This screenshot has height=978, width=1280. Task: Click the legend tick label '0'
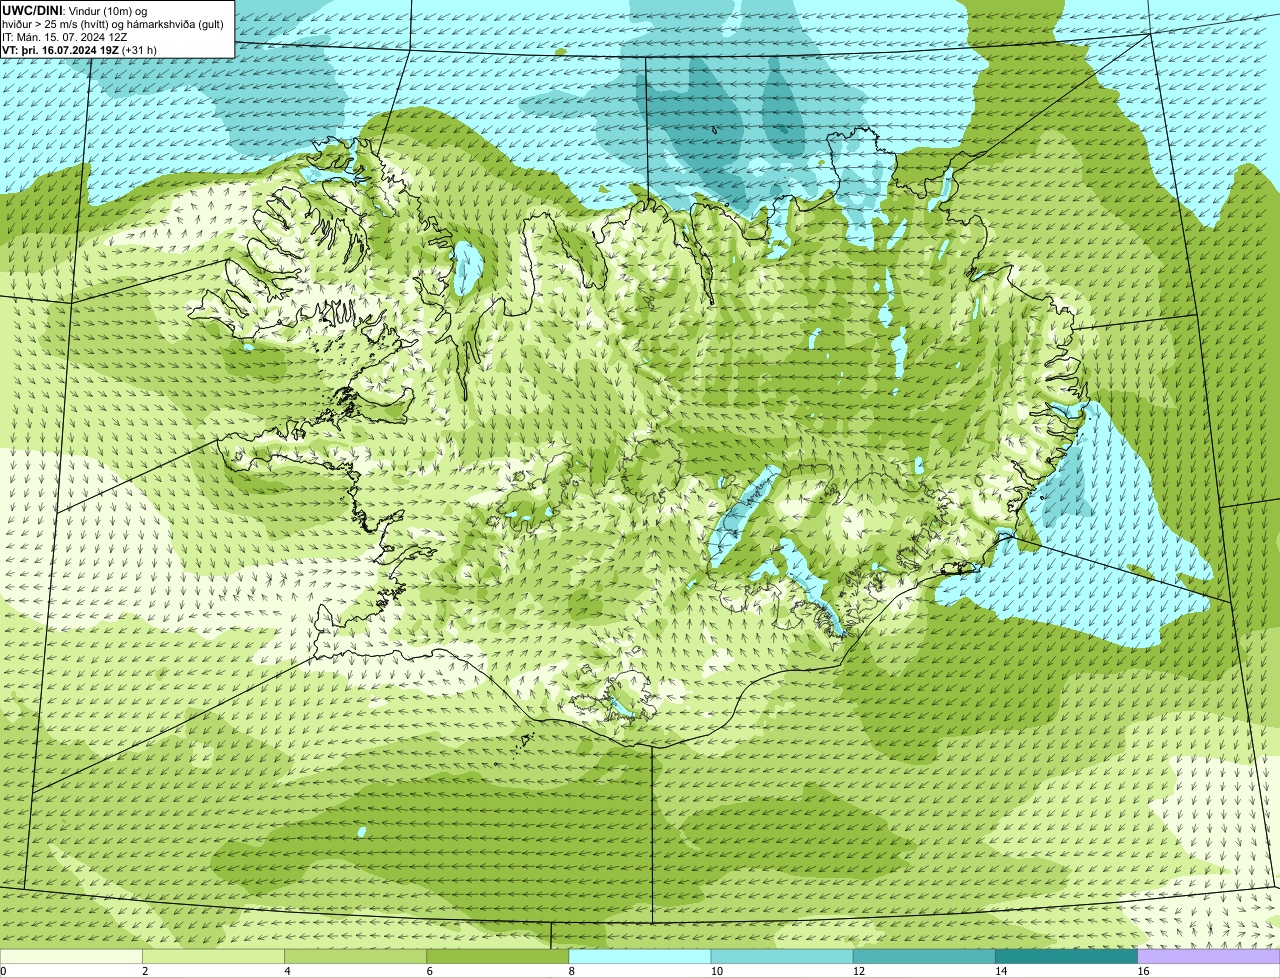[4, 971]
